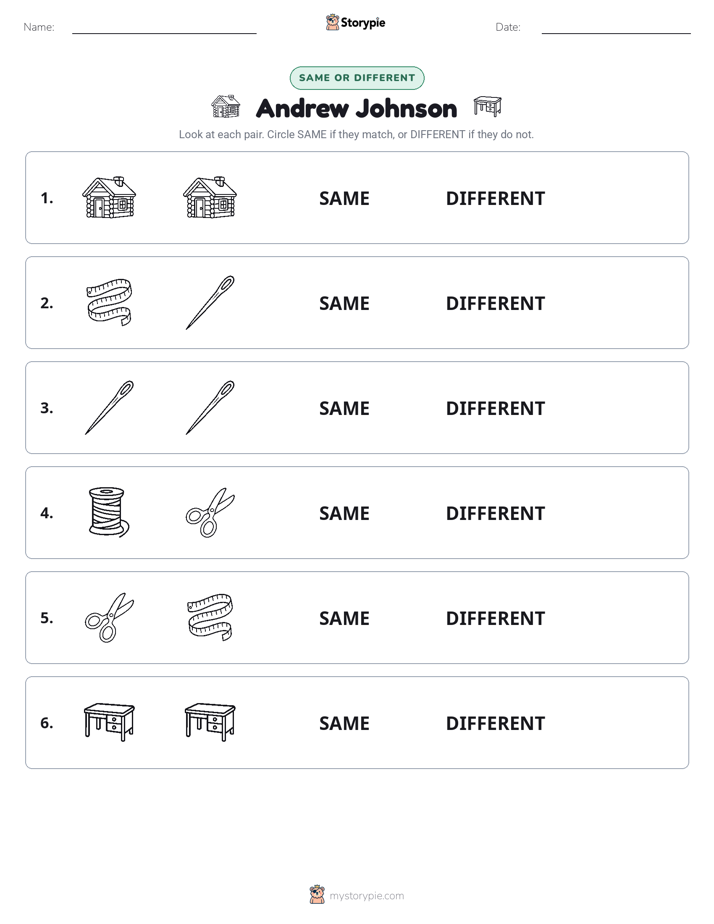The height and width of the screenshot is (924, 714).
Task: Click the scissors icon in row 4
Action: click(210, 512)
